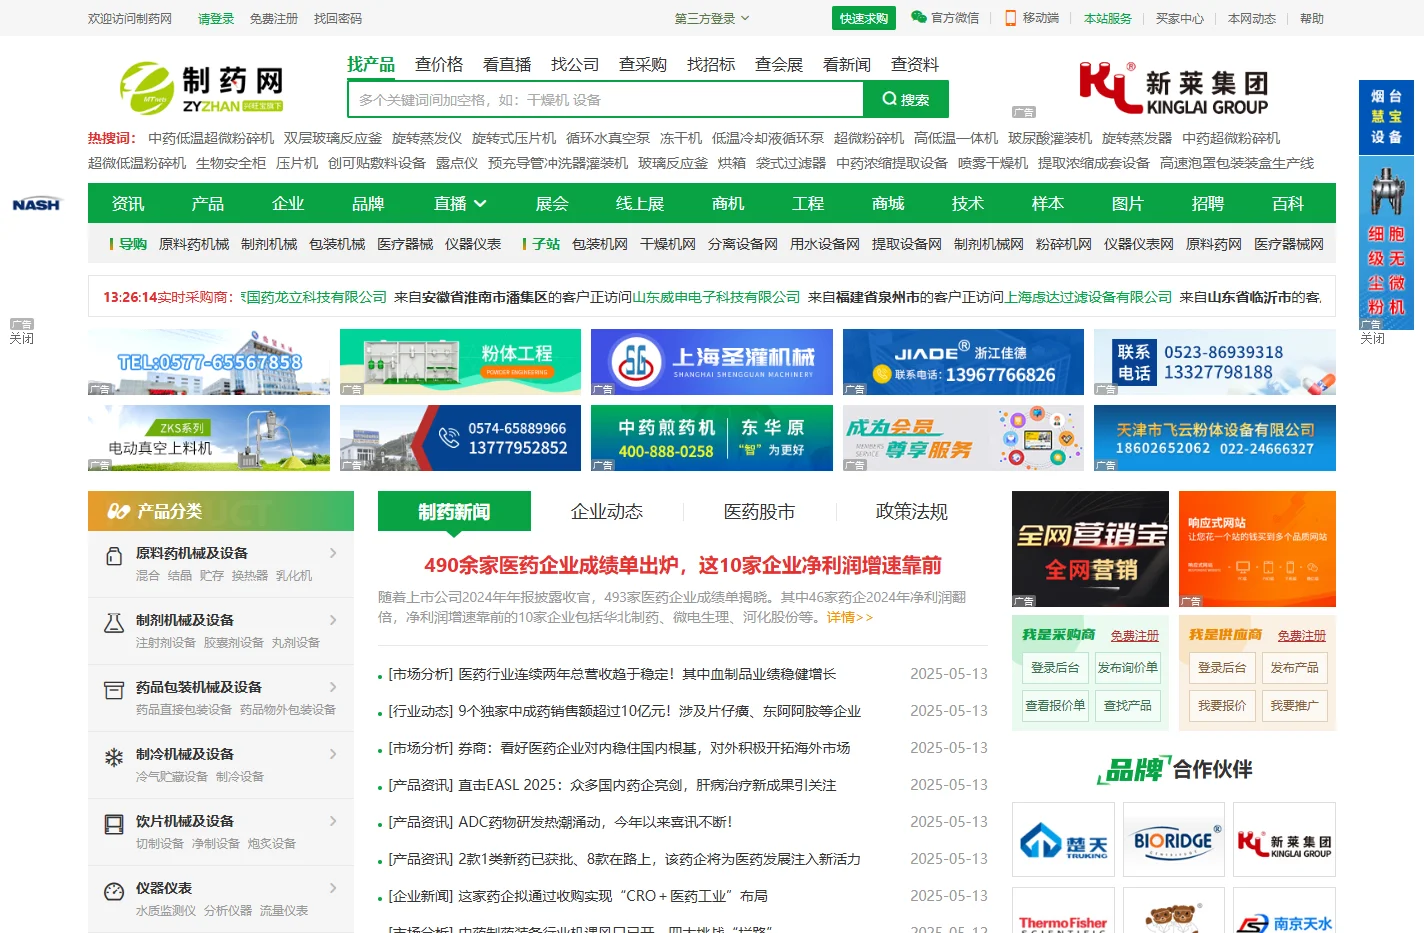Click the 免费注册 top link
This screenshot has width=1424, height=933.
point(274,18)
